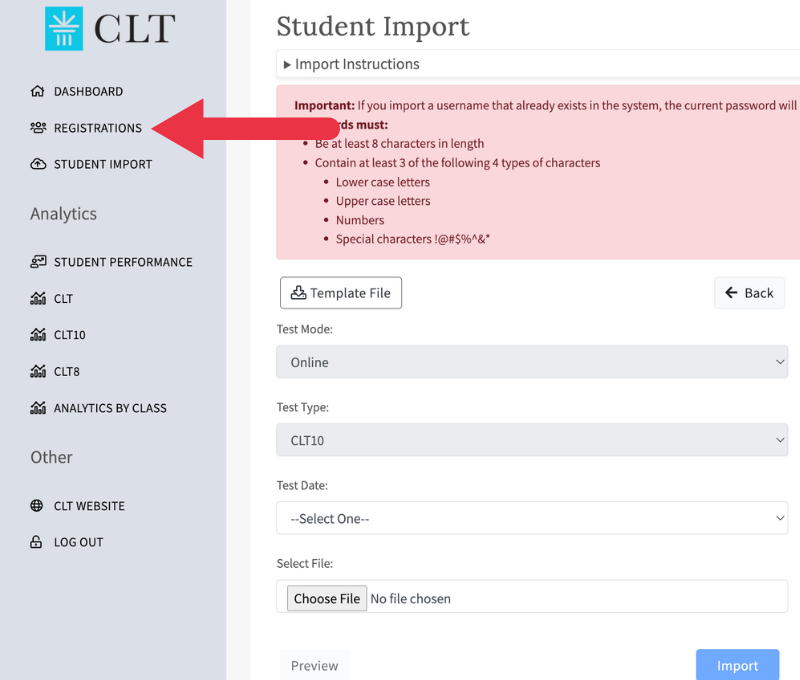Screen dimensions: 800x680
Task: Click the CLT logo at top
Action: pos(110,29)
